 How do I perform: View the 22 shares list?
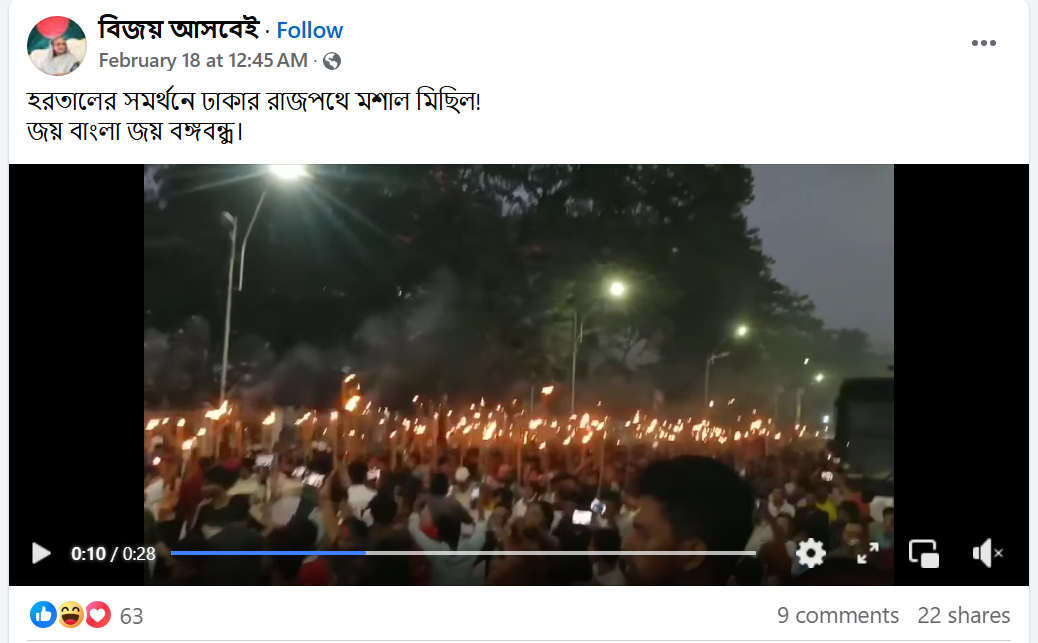pyautogui.click(x=964, y=615)
